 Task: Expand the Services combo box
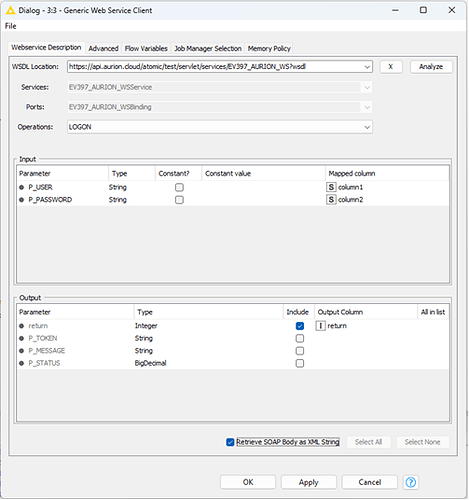220,87
